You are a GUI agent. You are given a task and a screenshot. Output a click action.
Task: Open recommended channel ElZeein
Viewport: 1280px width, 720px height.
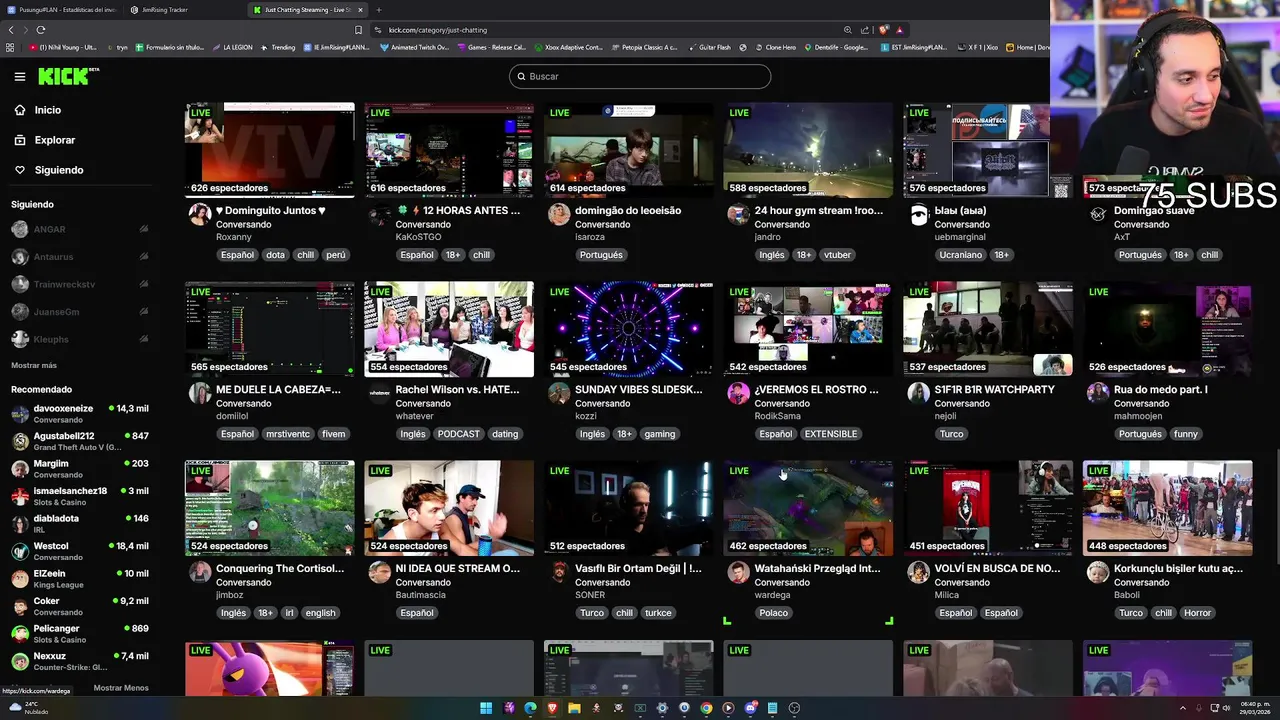(x=80, y=579)
